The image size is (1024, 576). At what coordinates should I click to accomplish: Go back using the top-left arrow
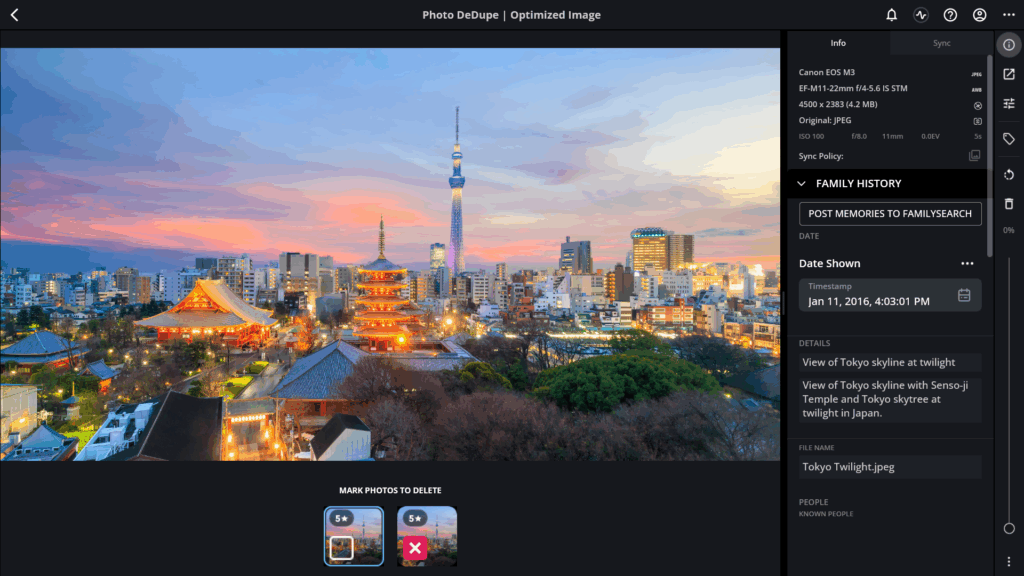tap(14, 14)
